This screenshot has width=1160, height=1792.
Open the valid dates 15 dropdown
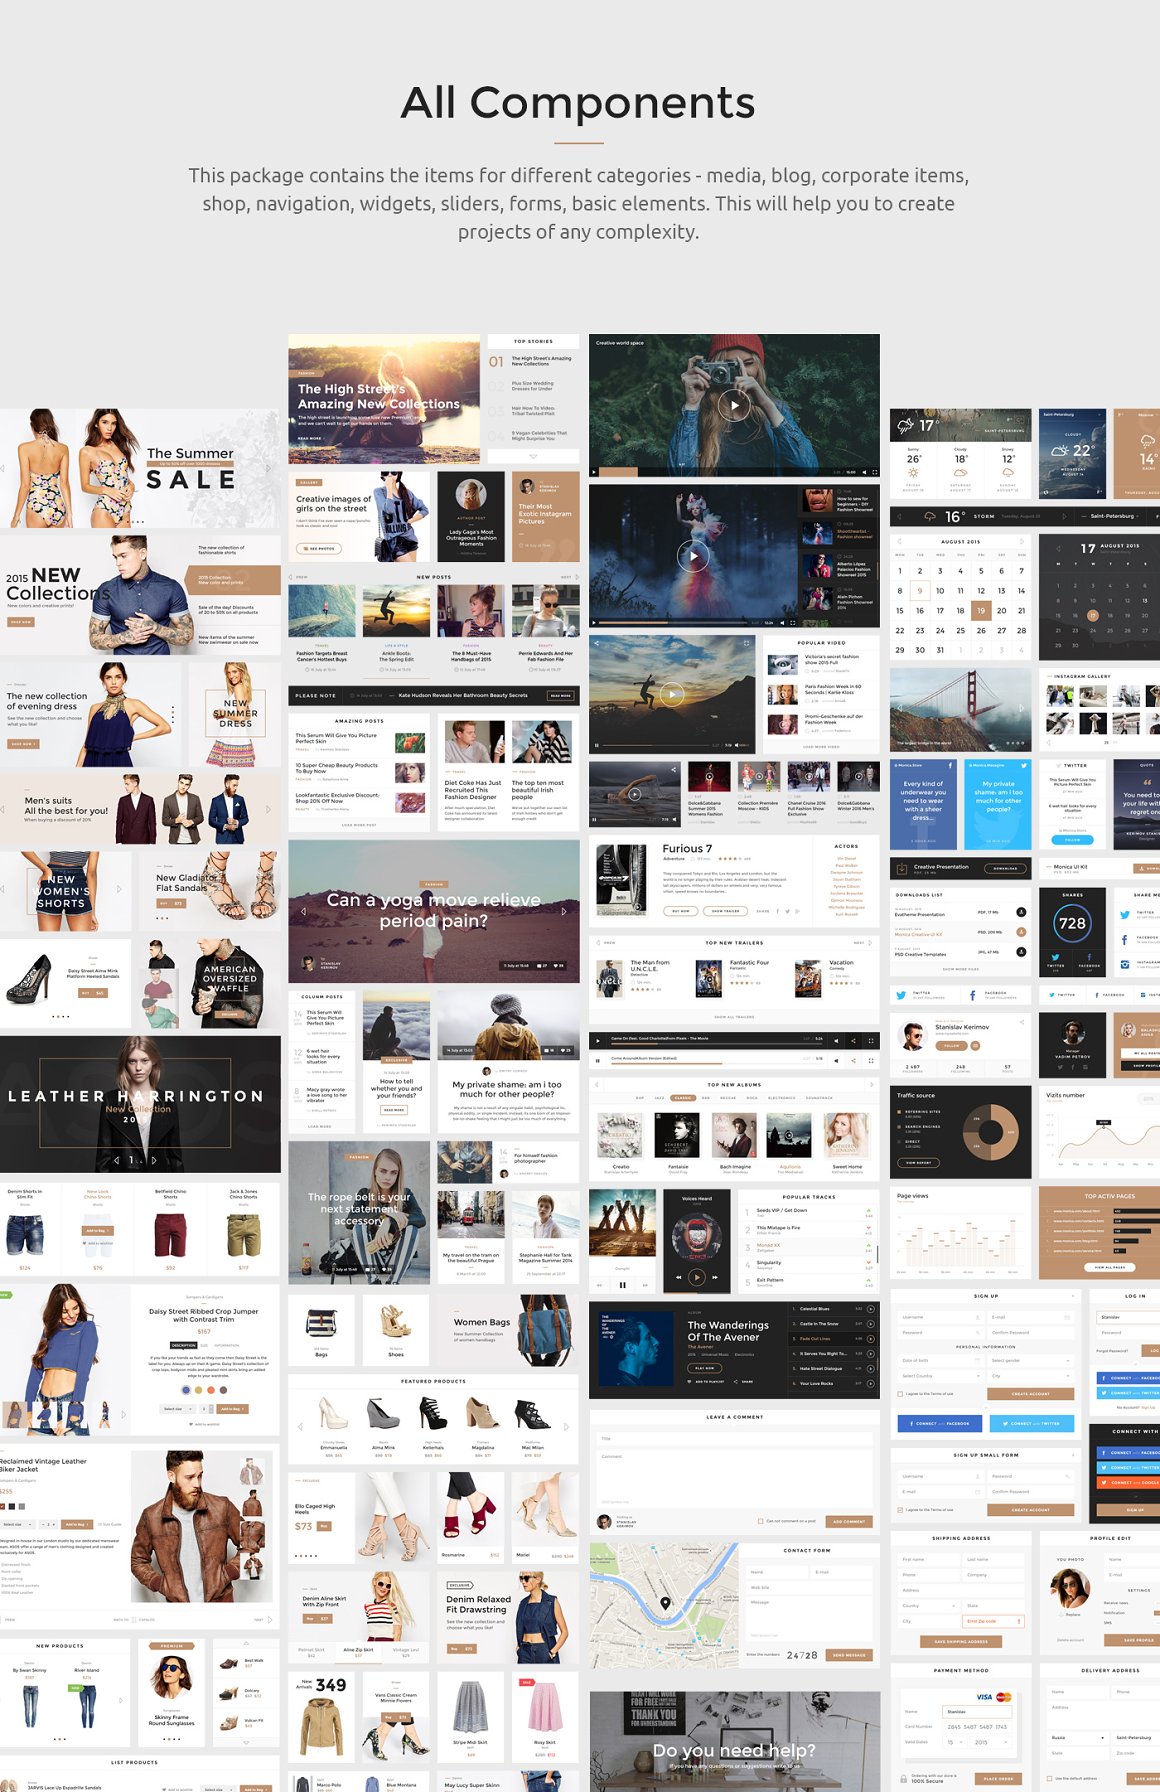click(x=954, y=1742)
